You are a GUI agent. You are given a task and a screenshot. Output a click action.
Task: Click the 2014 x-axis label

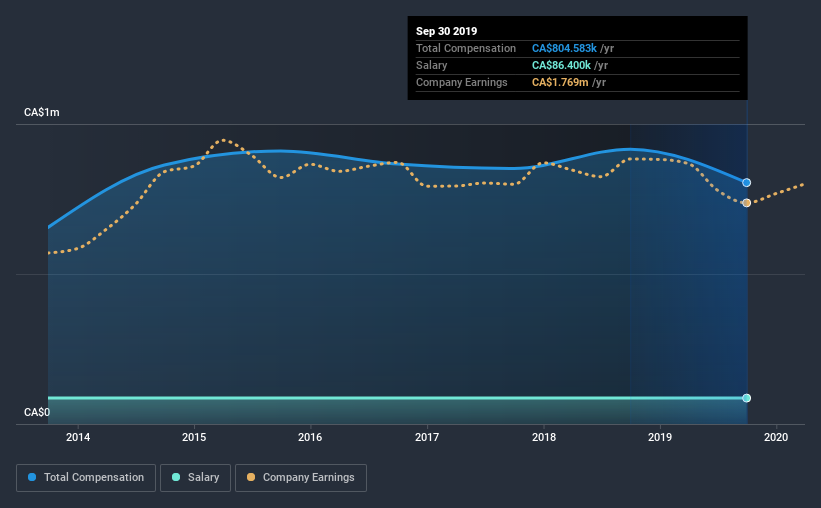coord(78,437)
